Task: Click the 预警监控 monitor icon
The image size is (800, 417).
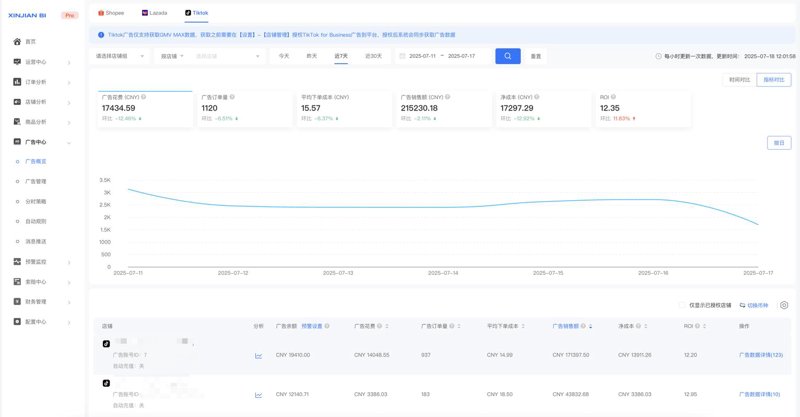Action: [x=17, y=261]
